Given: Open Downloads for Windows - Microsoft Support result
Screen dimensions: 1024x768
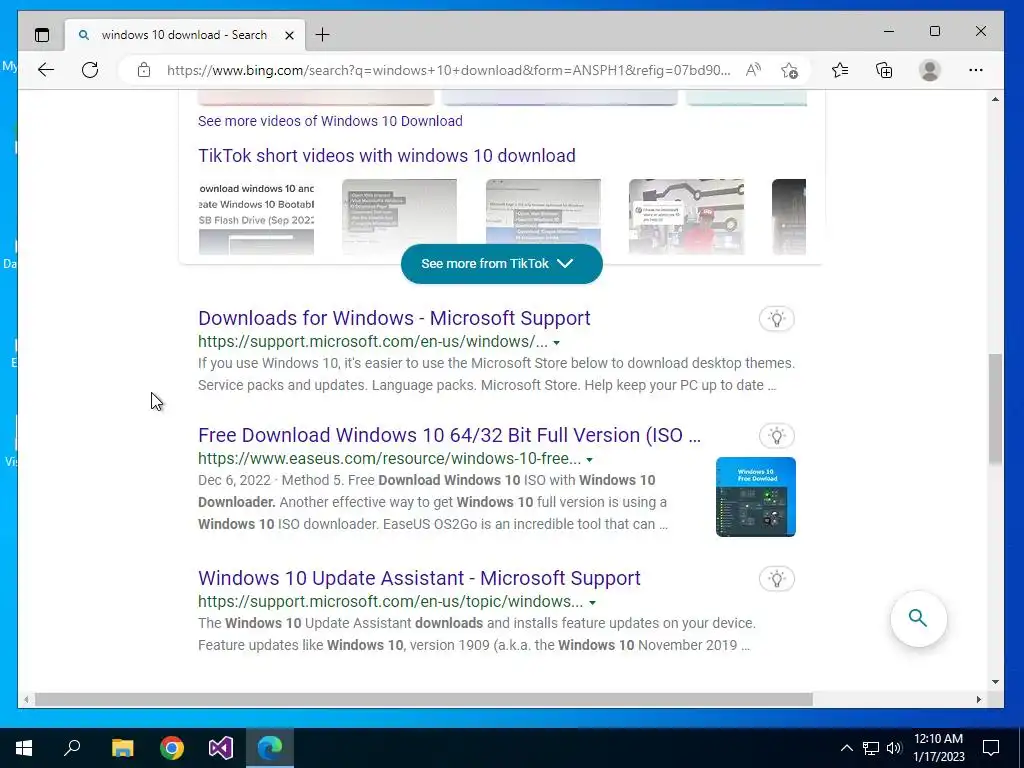Looking at the screenshot, I should (x=394, y=318).
